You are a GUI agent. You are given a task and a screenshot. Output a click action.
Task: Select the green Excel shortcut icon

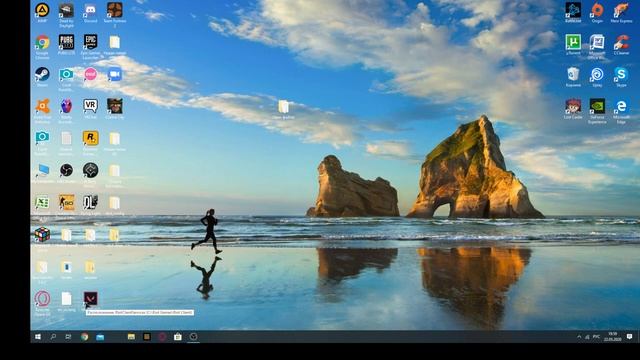coord(42,202)
